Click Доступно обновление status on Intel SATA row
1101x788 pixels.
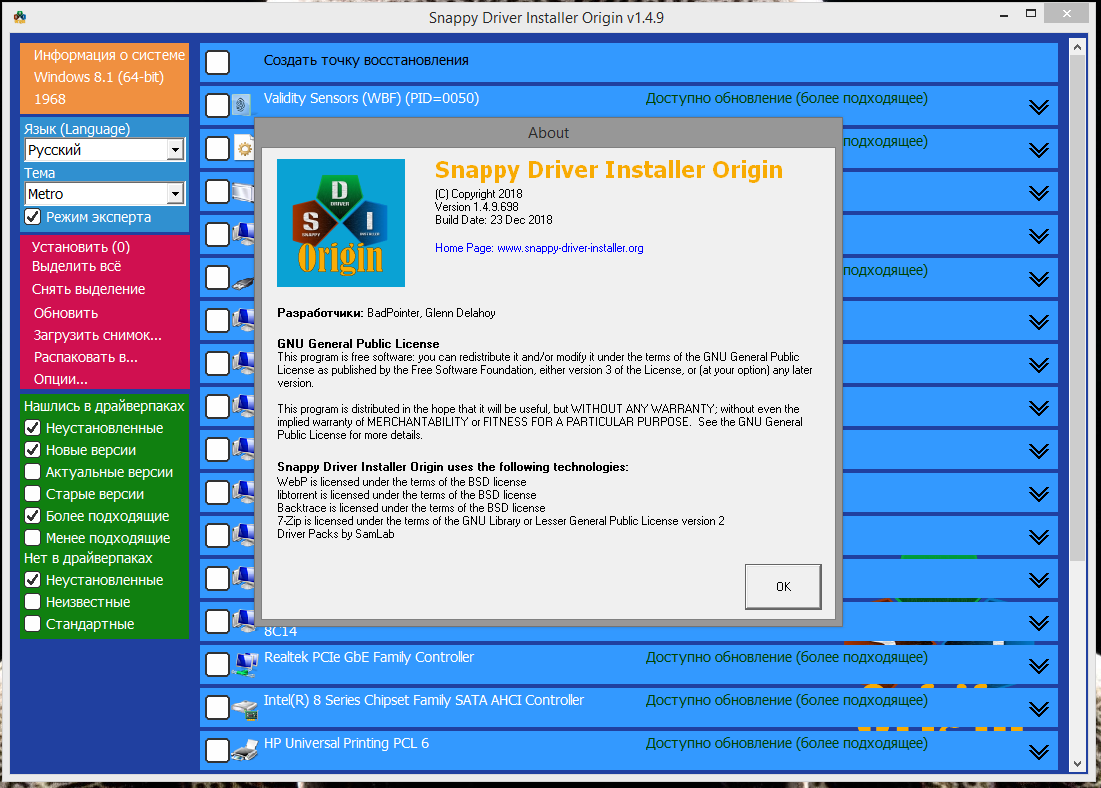click(786, 700)
